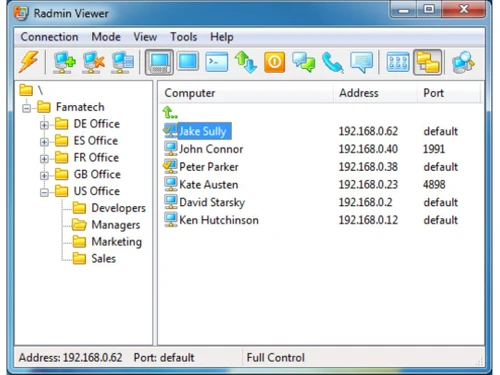Sort by Address column header
This screenshot has width=500, height=375.
(x=375, y=93)
